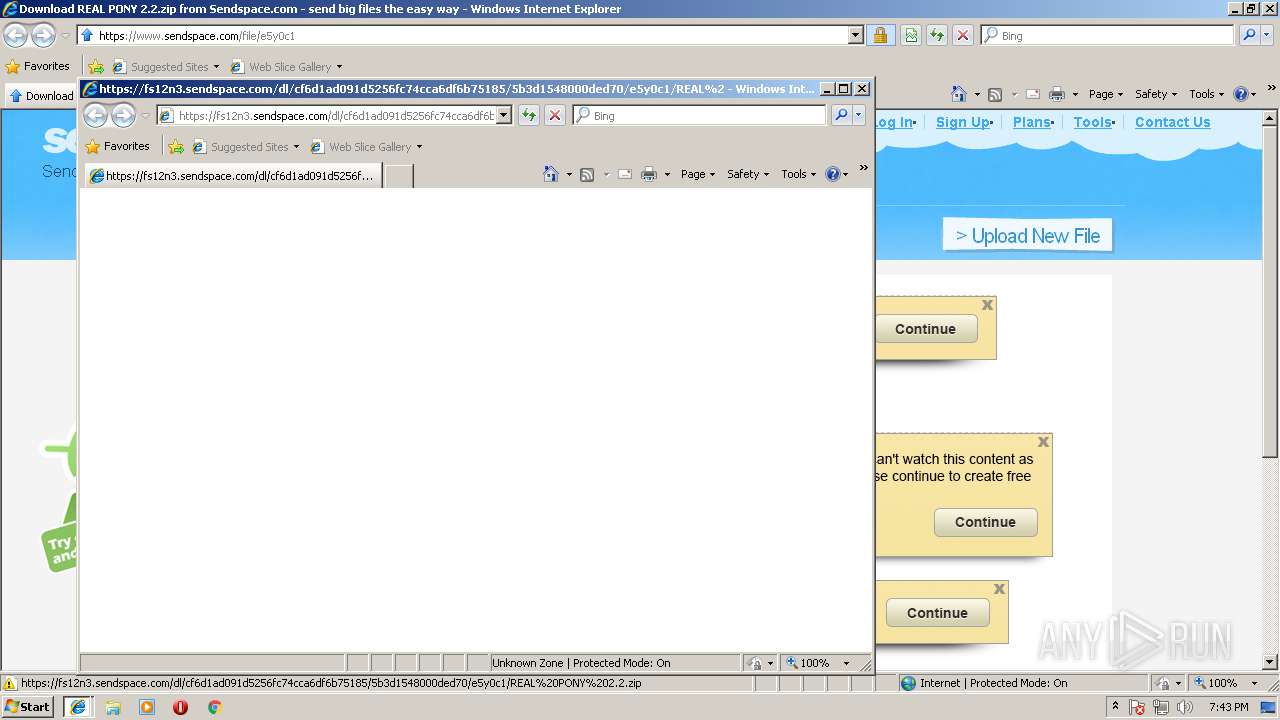
Task: Click Home icon in main window command bar
Action: point(958,94)
